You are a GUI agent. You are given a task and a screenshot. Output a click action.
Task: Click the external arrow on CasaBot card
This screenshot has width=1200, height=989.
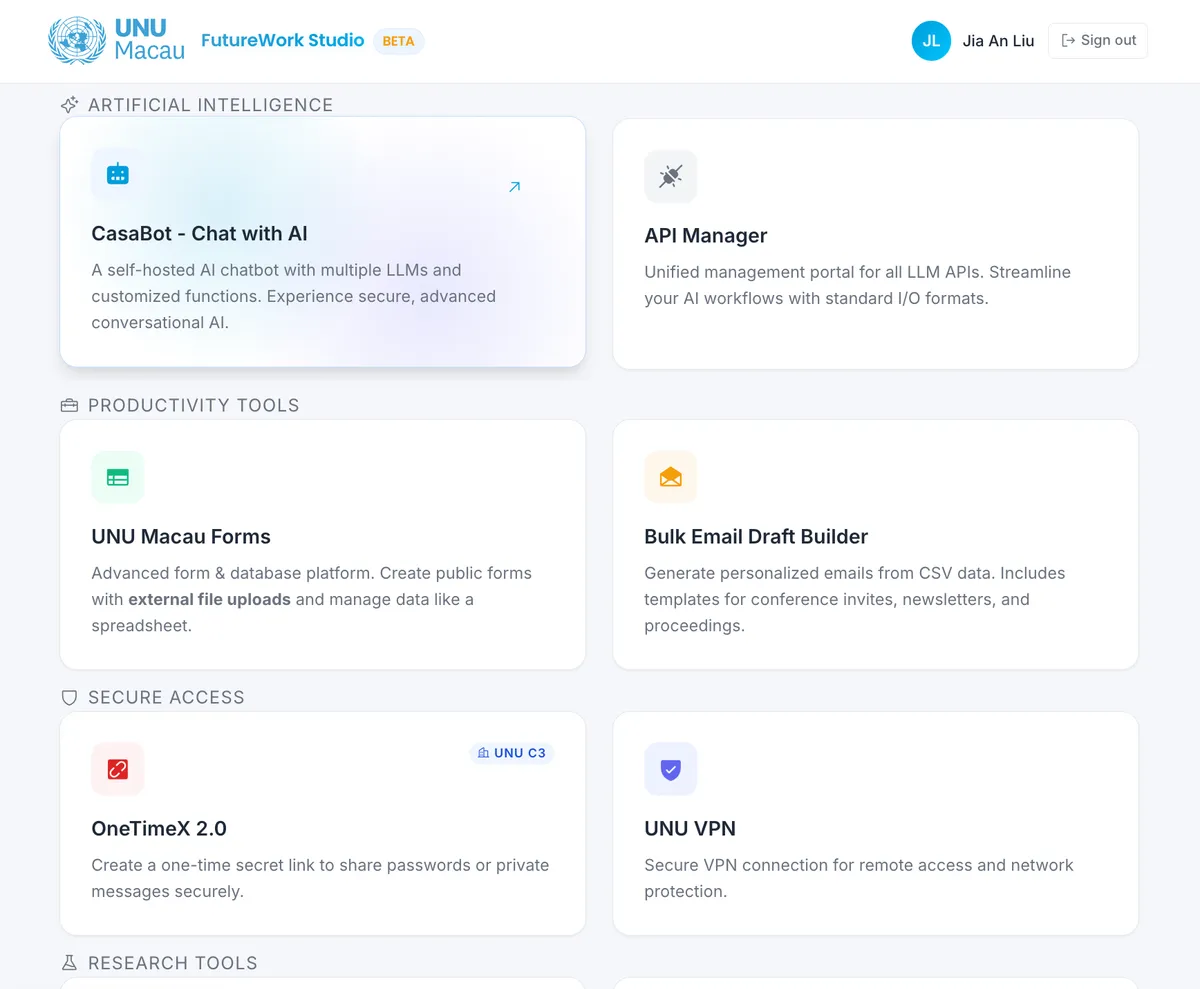click(514, 187)
